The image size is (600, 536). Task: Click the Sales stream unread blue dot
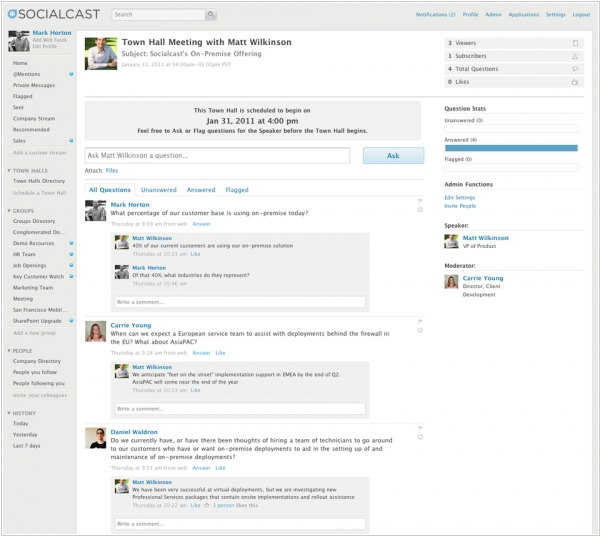(71, 140)
